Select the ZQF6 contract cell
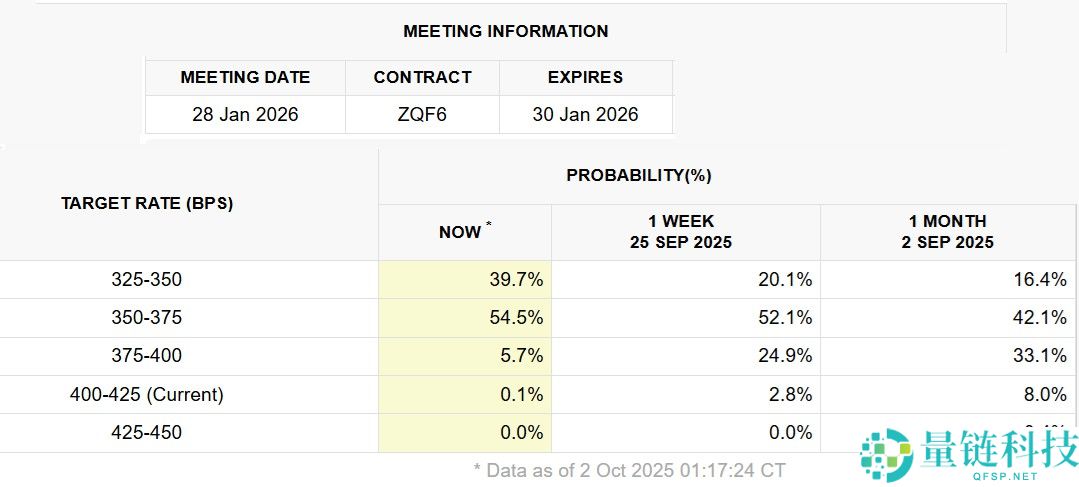 click(422, 114)
